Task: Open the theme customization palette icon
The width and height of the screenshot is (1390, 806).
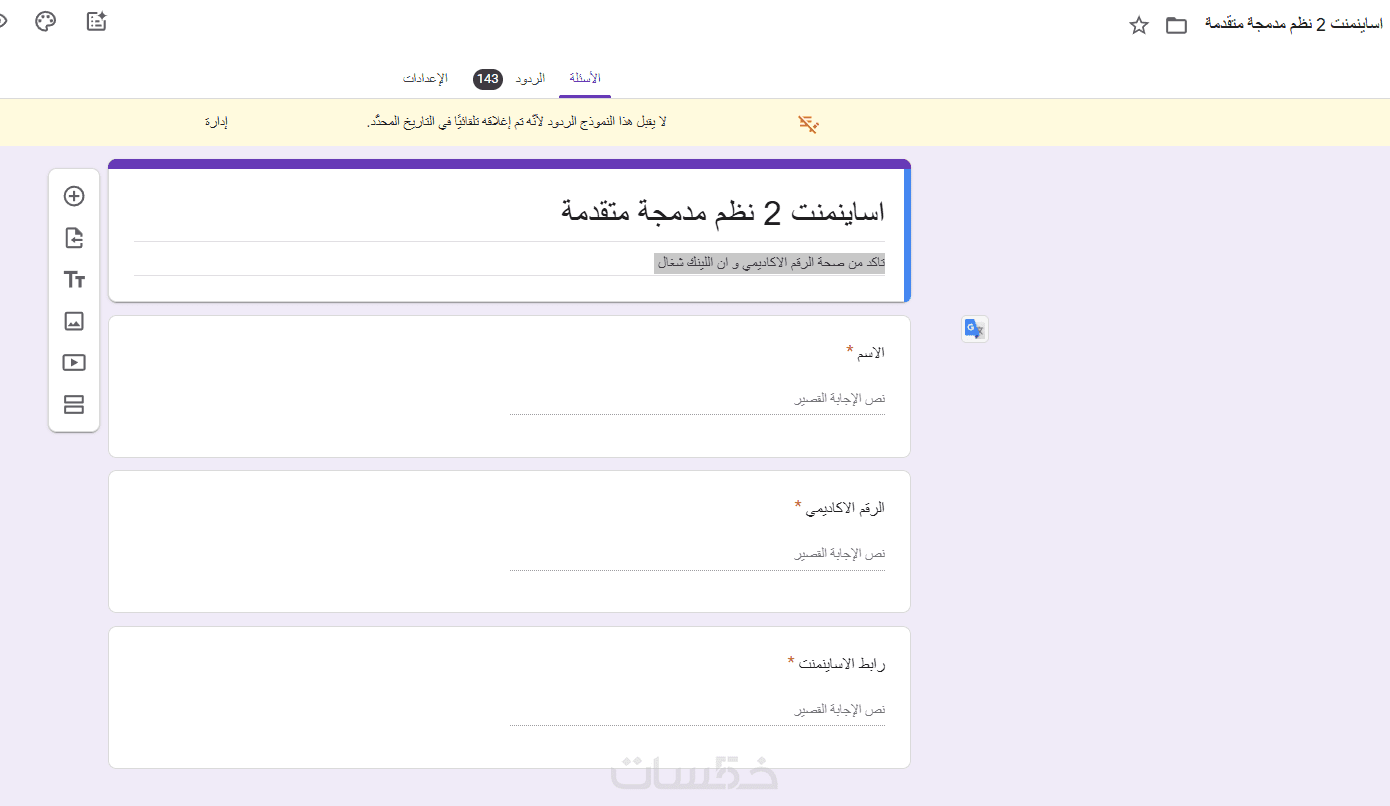Action: (x=46, y=21)
